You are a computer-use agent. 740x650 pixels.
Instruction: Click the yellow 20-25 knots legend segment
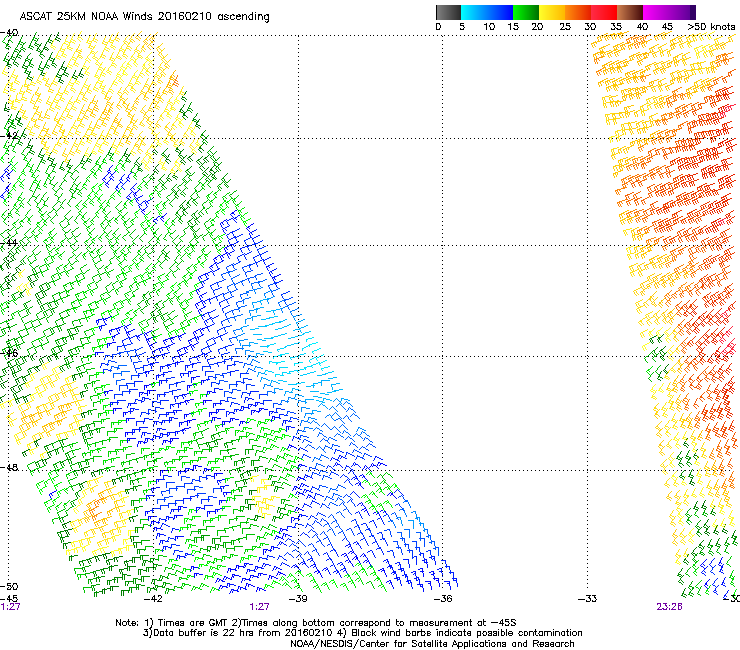[552, 12]
